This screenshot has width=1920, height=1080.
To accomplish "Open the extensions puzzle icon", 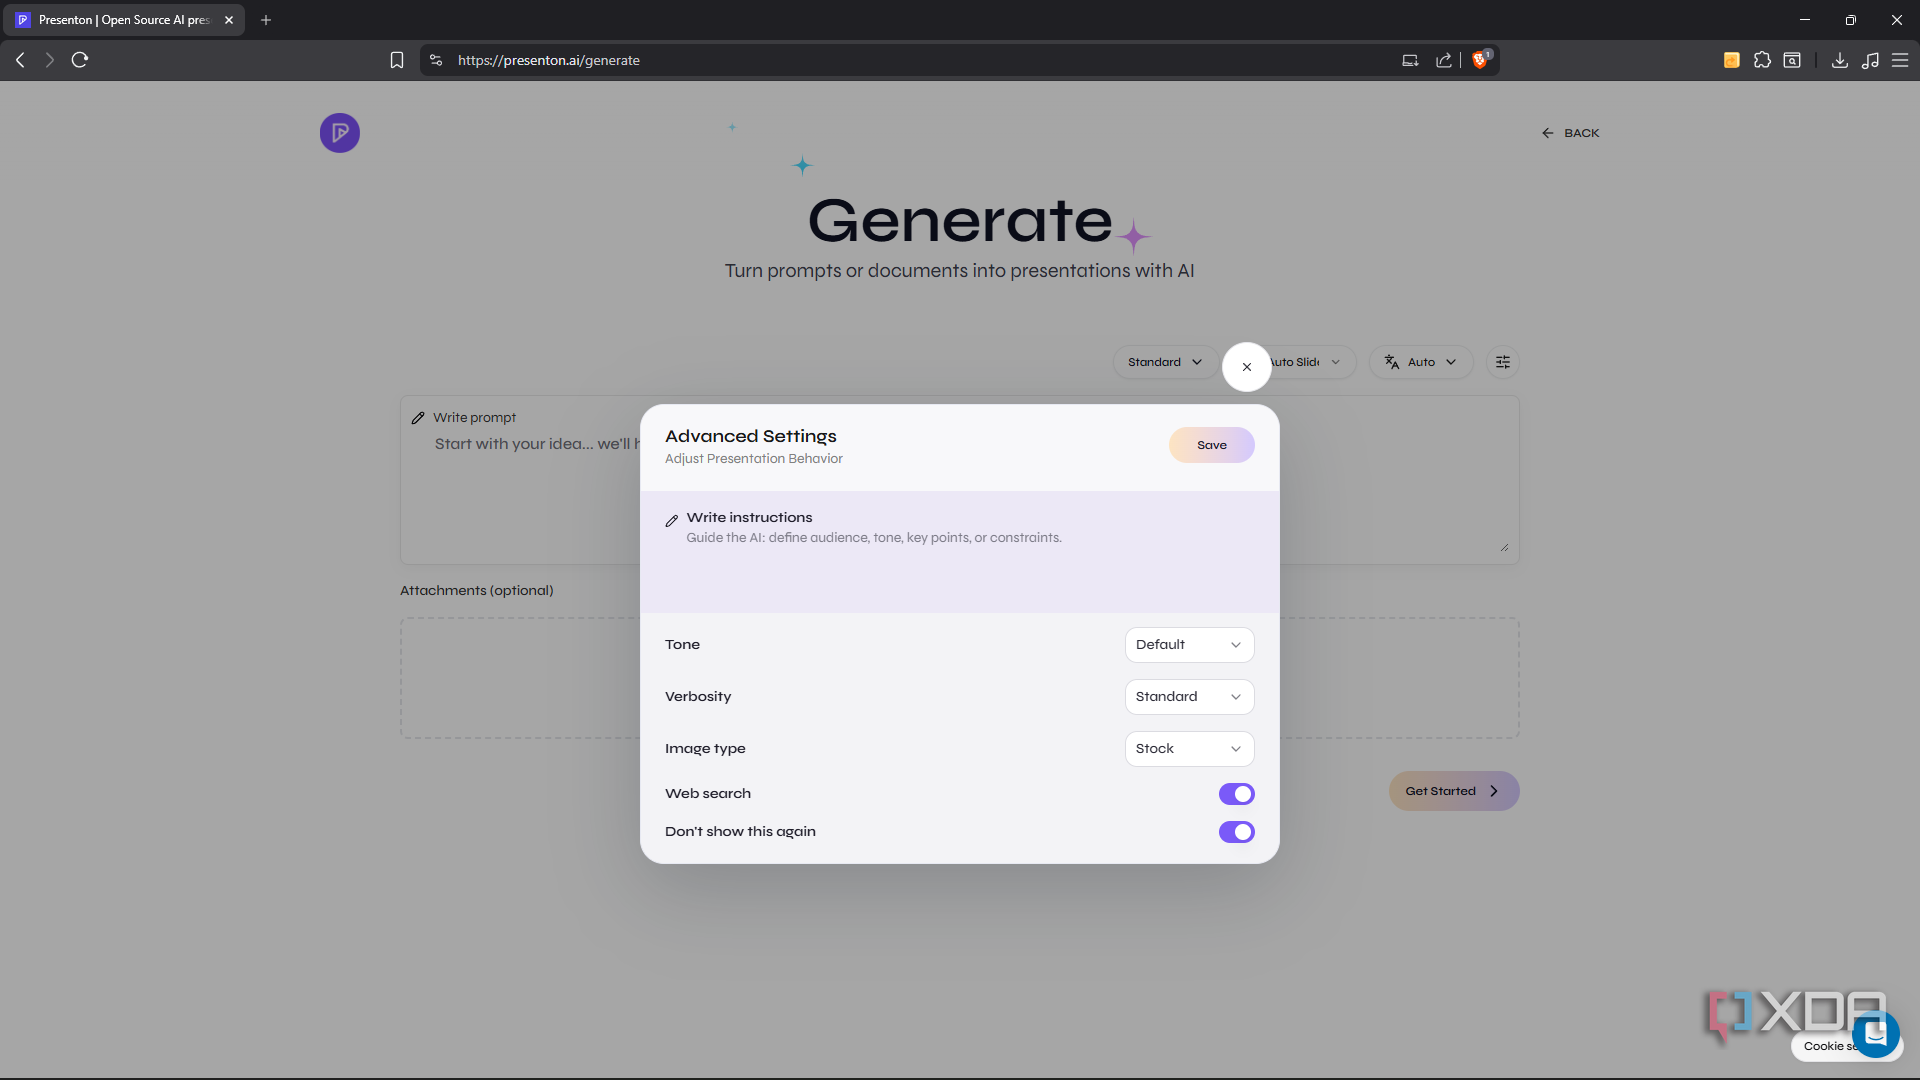I will pos(1762,60).
